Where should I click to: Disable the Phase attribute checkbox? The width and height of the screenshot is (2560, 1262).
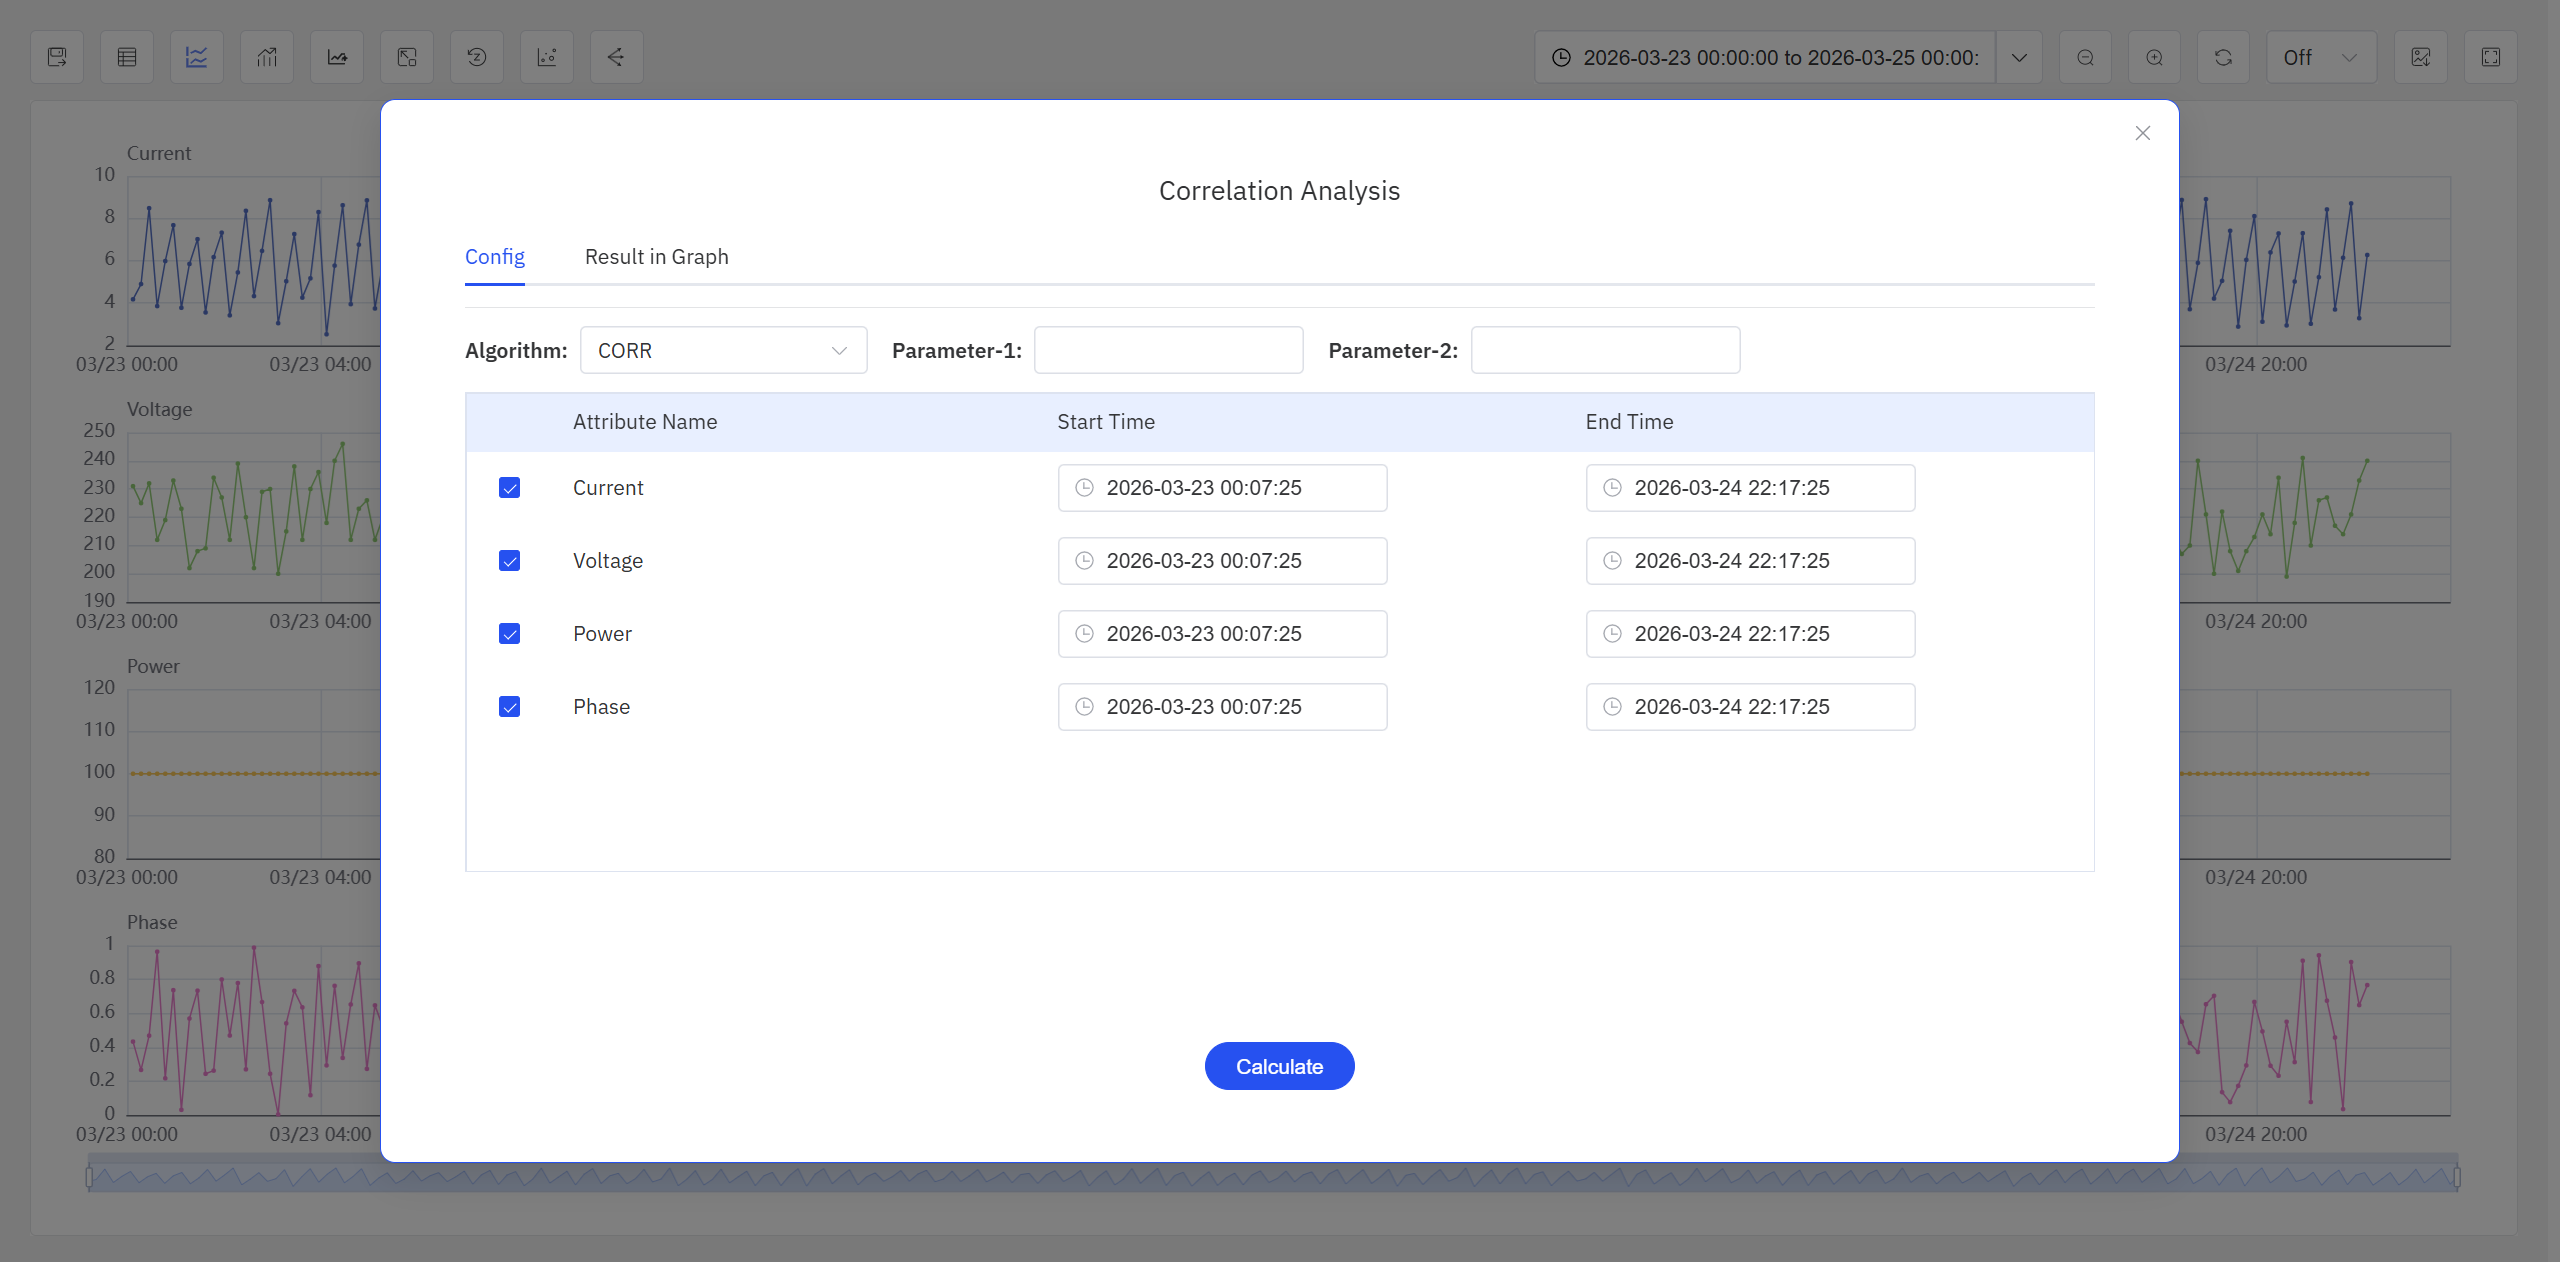510,707
